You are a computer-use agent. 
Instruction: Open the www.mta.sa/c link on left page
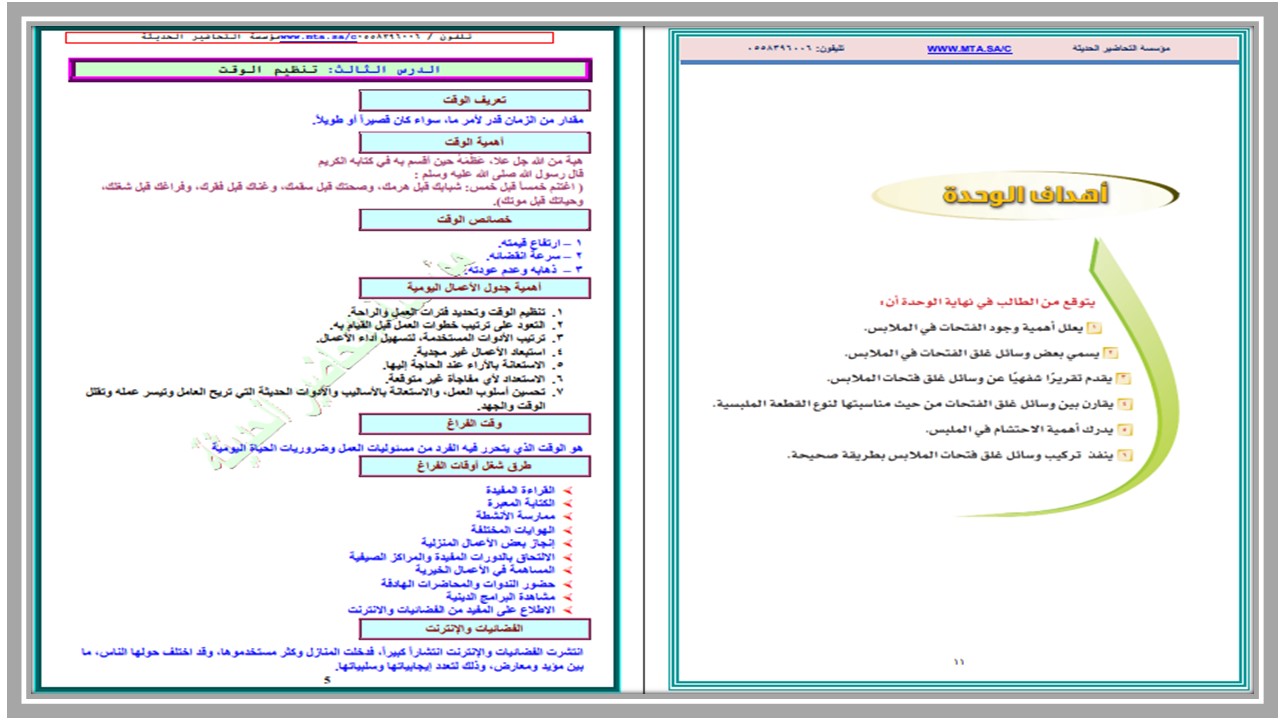318,37
